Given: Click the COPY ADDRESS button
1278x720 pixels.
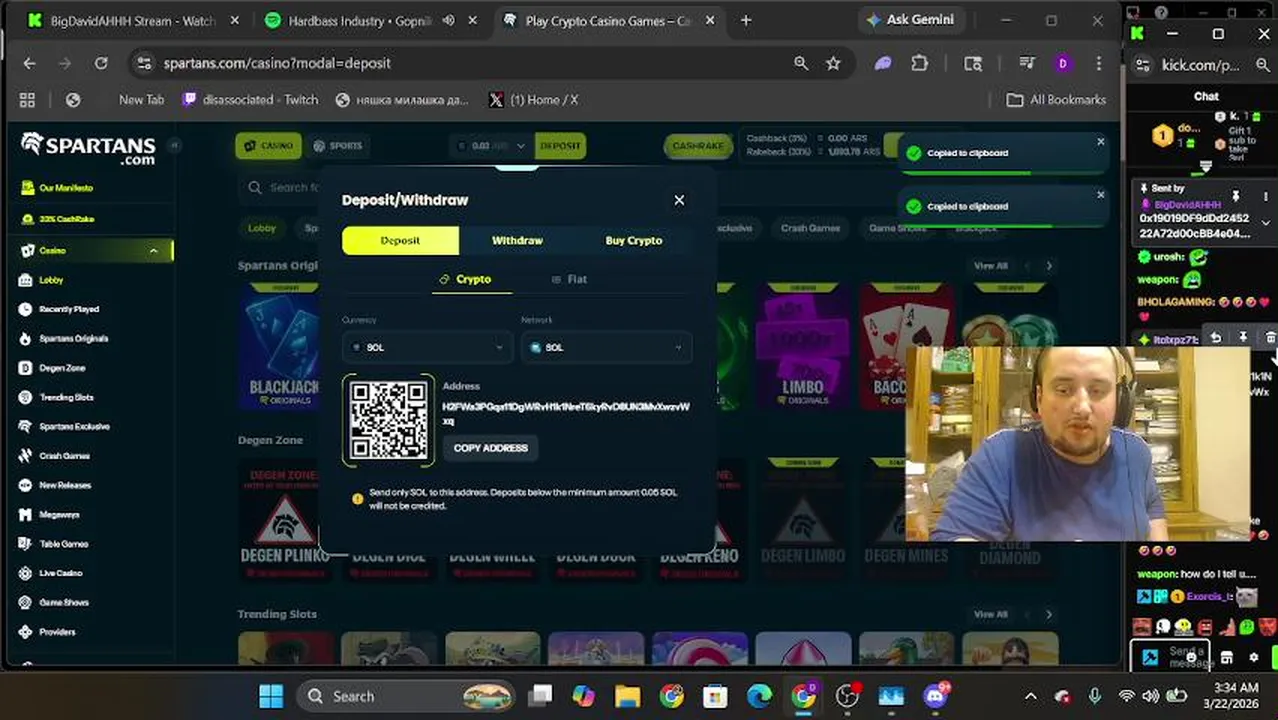Looking at the screenshot, I should pyautogui.click(x=491, y=448).
